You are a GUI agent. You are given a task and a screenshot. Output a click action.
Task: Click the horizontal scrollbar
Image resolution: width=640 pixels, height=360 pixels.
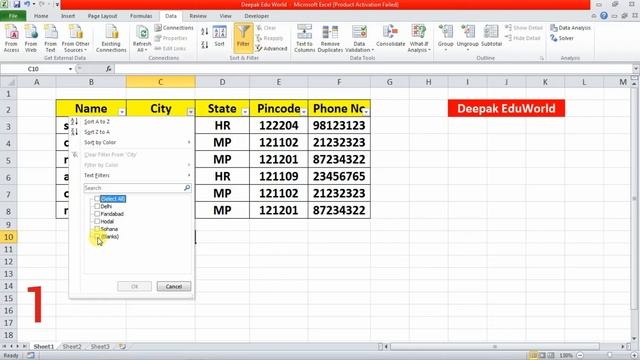click(495, 347)
